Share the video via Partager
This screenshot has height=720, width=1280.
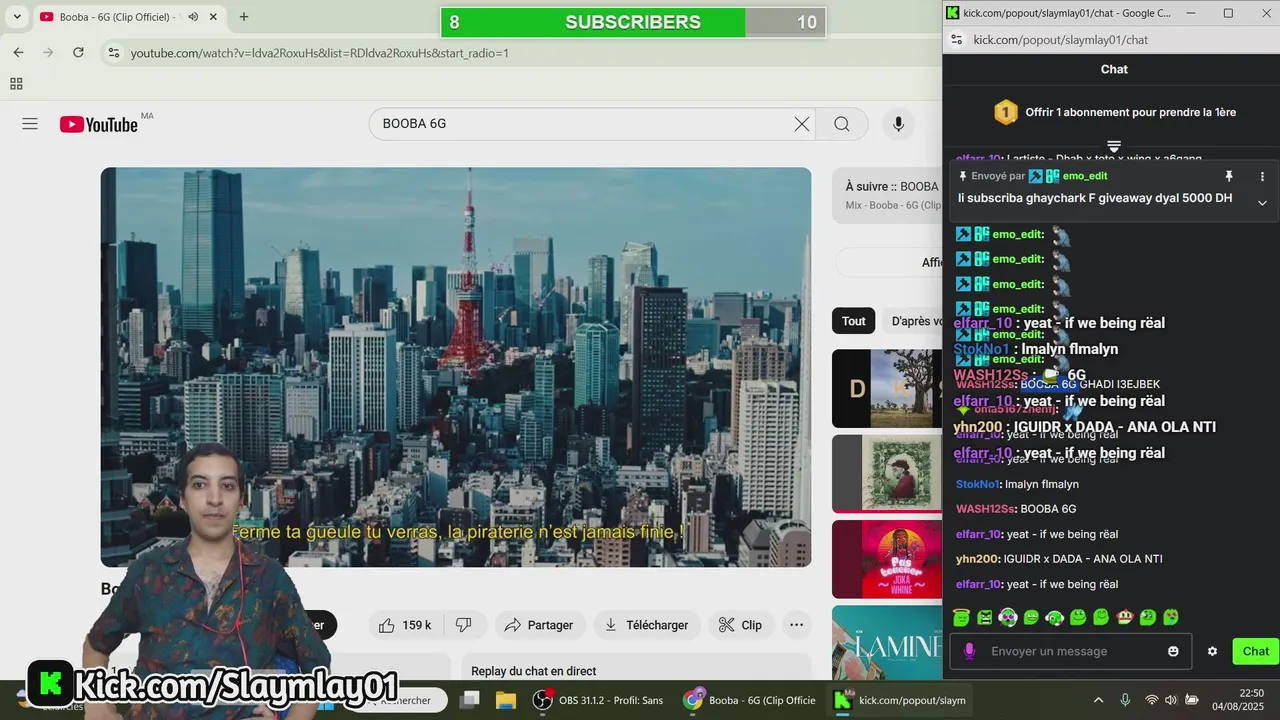[538, 625]
